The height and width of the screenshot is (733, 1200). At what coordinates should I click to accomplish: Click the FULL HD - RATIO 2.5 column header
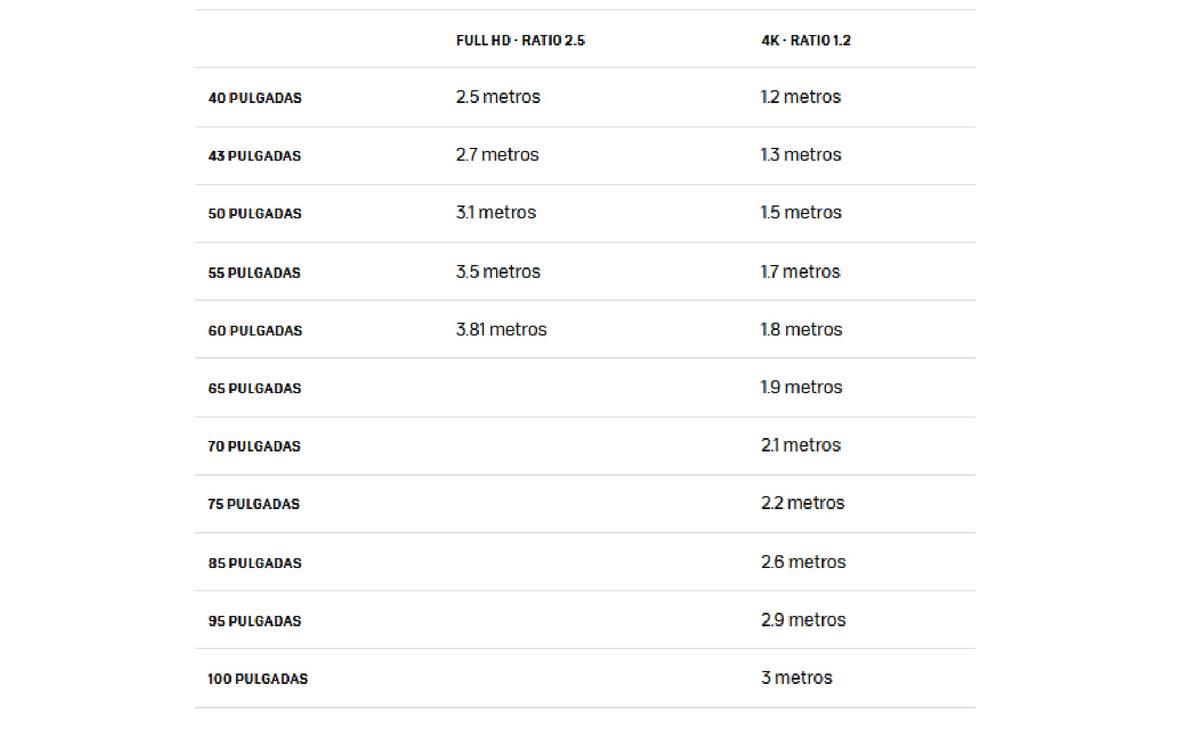coord(520,41)
